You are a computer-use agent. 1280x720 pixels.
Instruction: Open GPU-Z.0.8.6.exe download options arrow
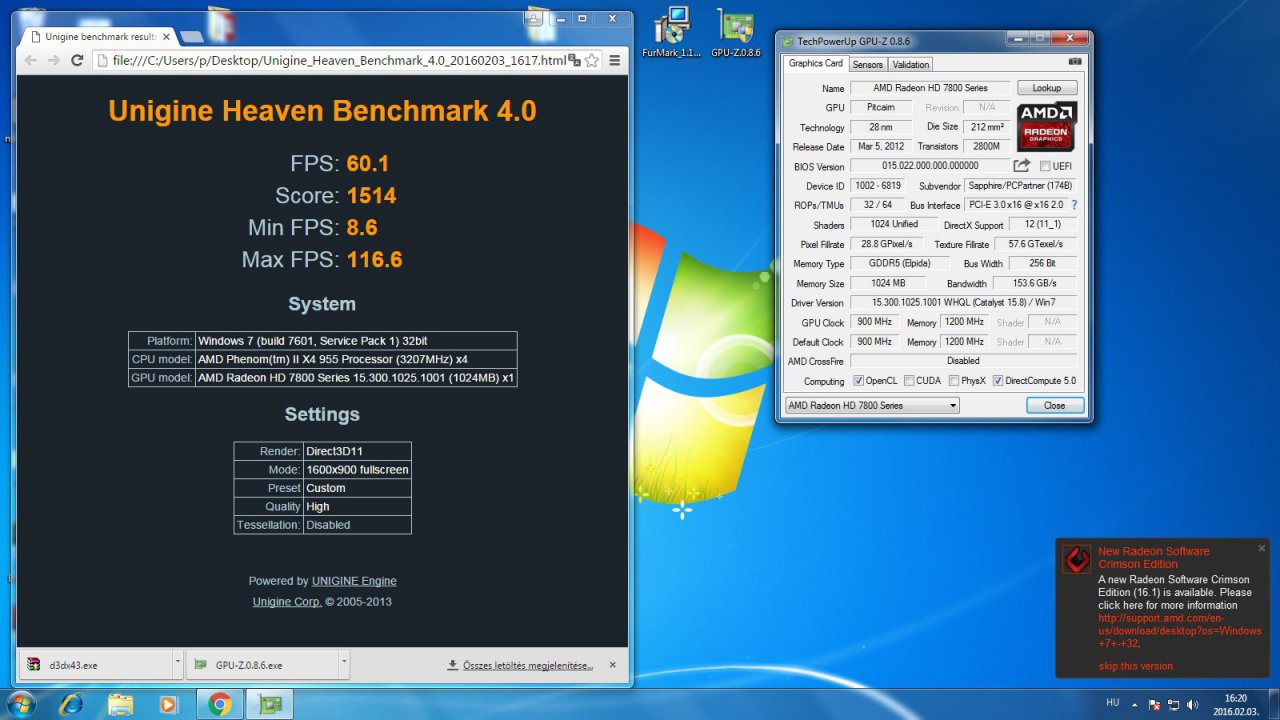click(x=343, y=662)
